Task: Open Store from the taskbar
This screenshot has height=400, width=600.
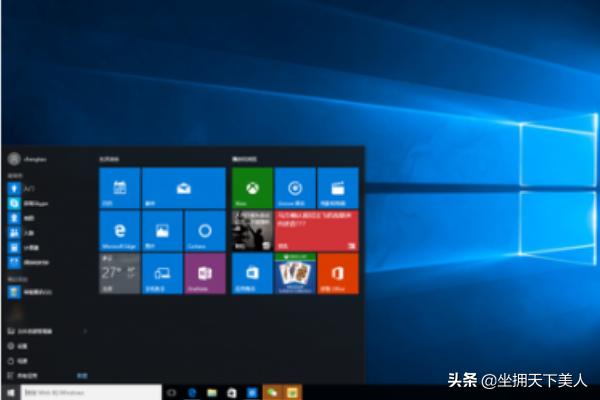Action: (232, 392)
